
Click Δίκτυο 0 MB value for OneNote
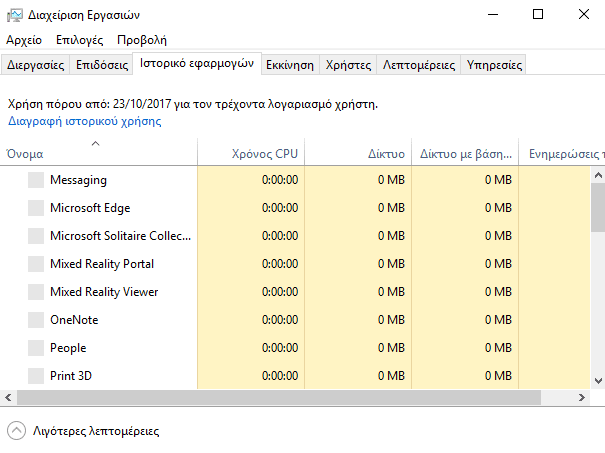pyautogui.click(x=391, y=320)
